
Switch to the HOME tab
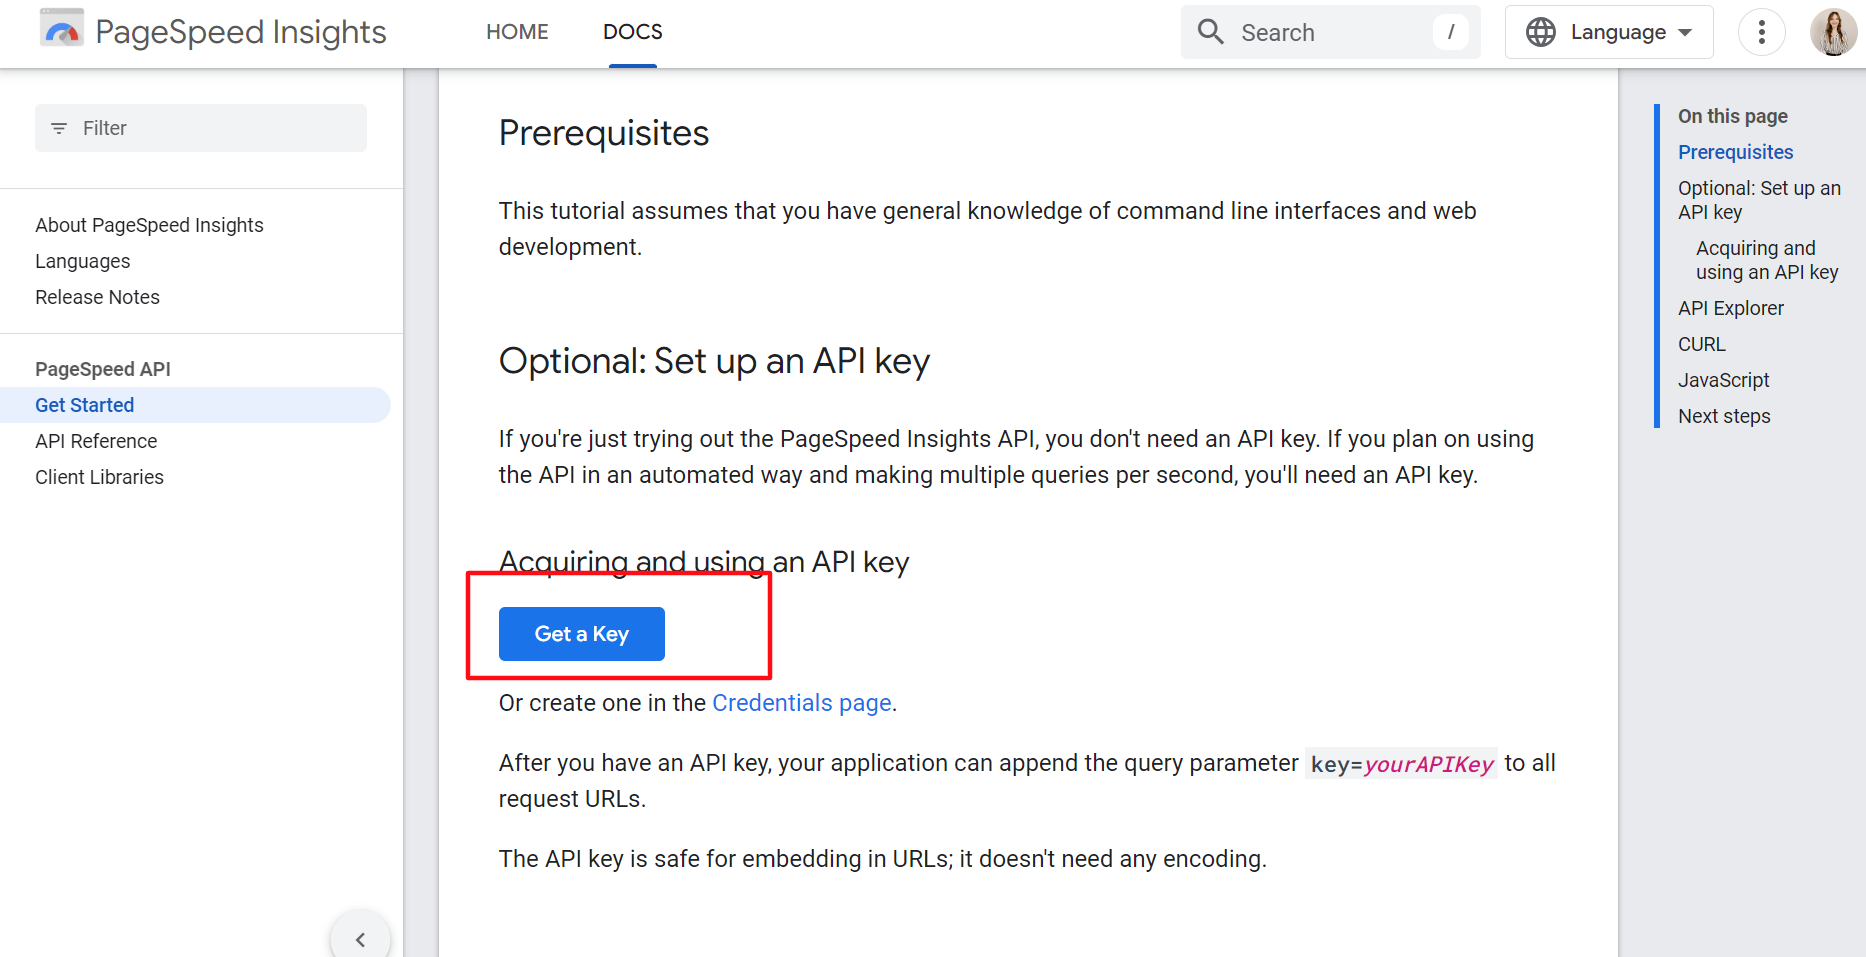pos(517,31)
